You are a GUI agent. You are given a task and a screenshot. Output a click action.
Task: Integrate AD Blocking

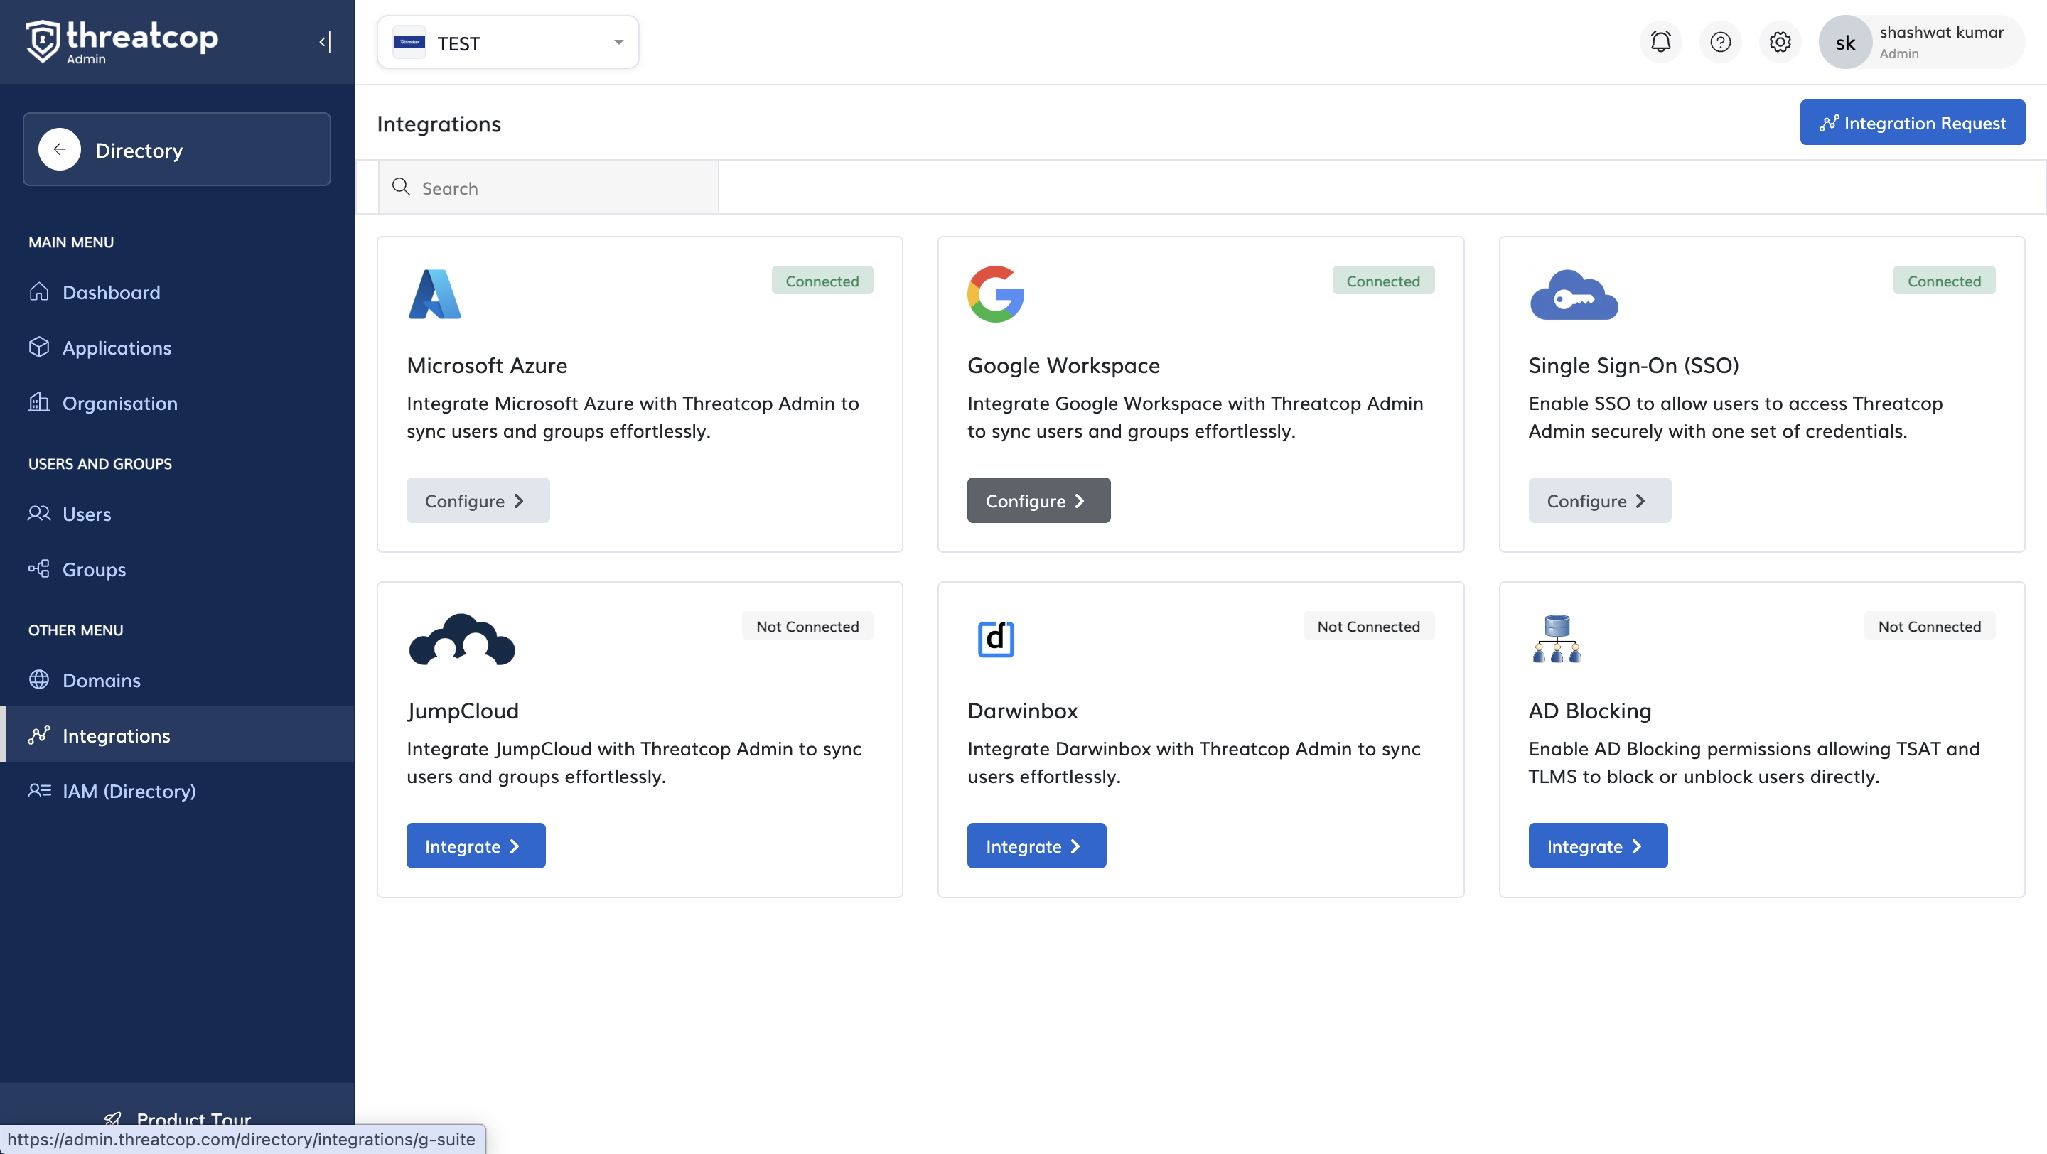point(1598,846)
